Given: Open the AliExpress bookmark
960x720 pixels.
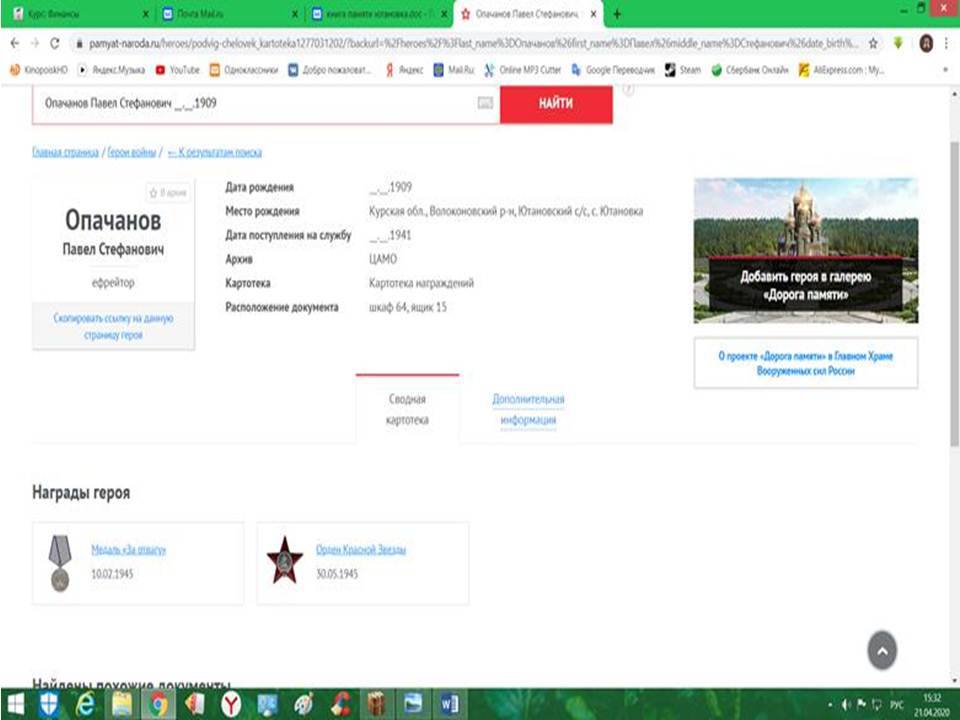Looking at the screenshot, I should coord(841,70).
